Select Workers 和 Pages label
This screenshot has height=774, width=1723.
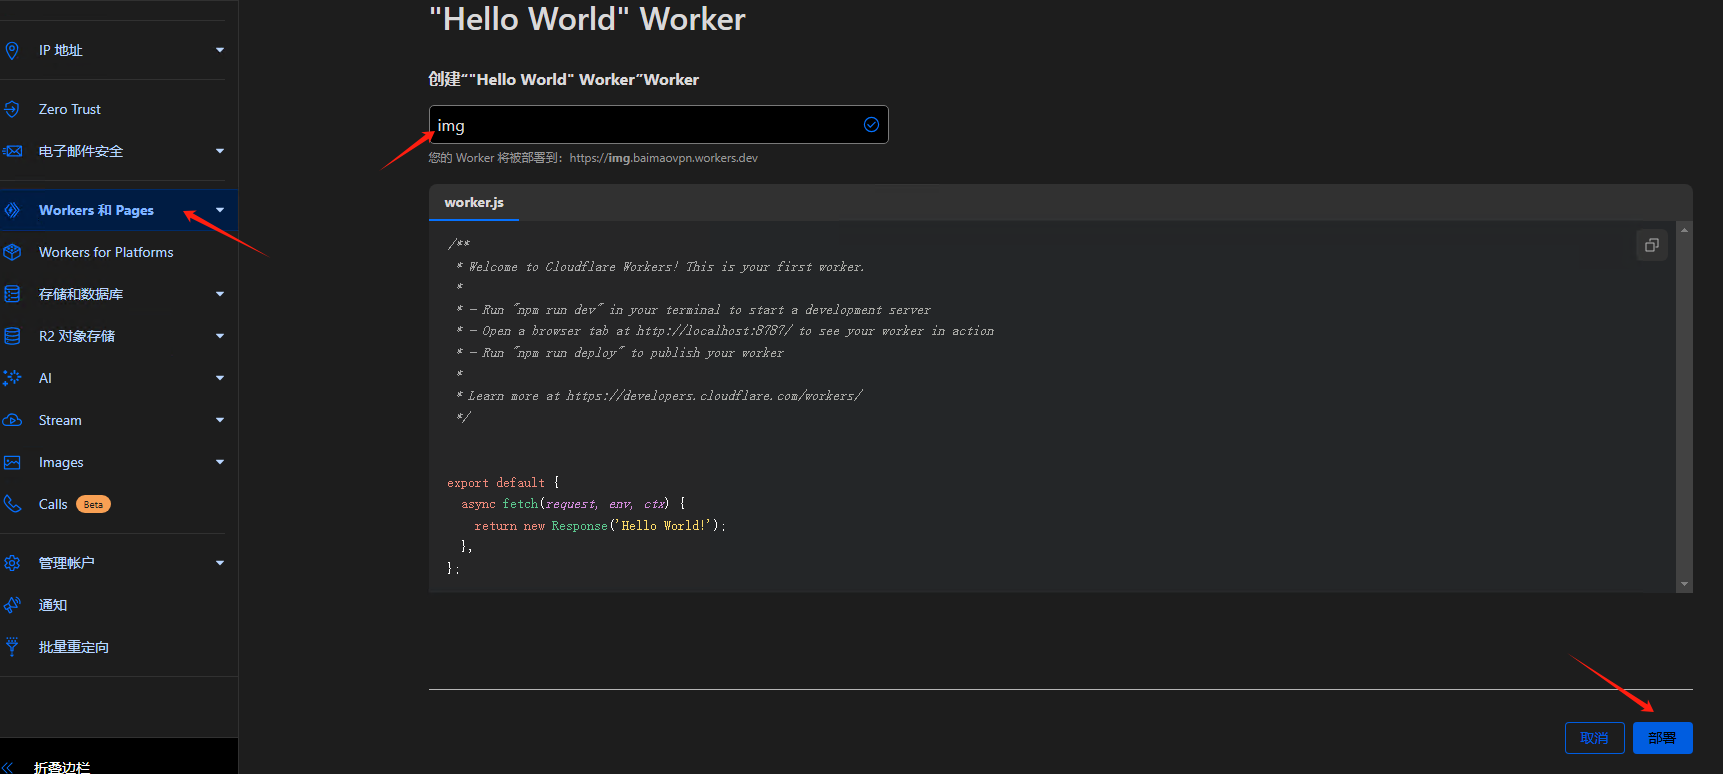click(x=96, y=210)
